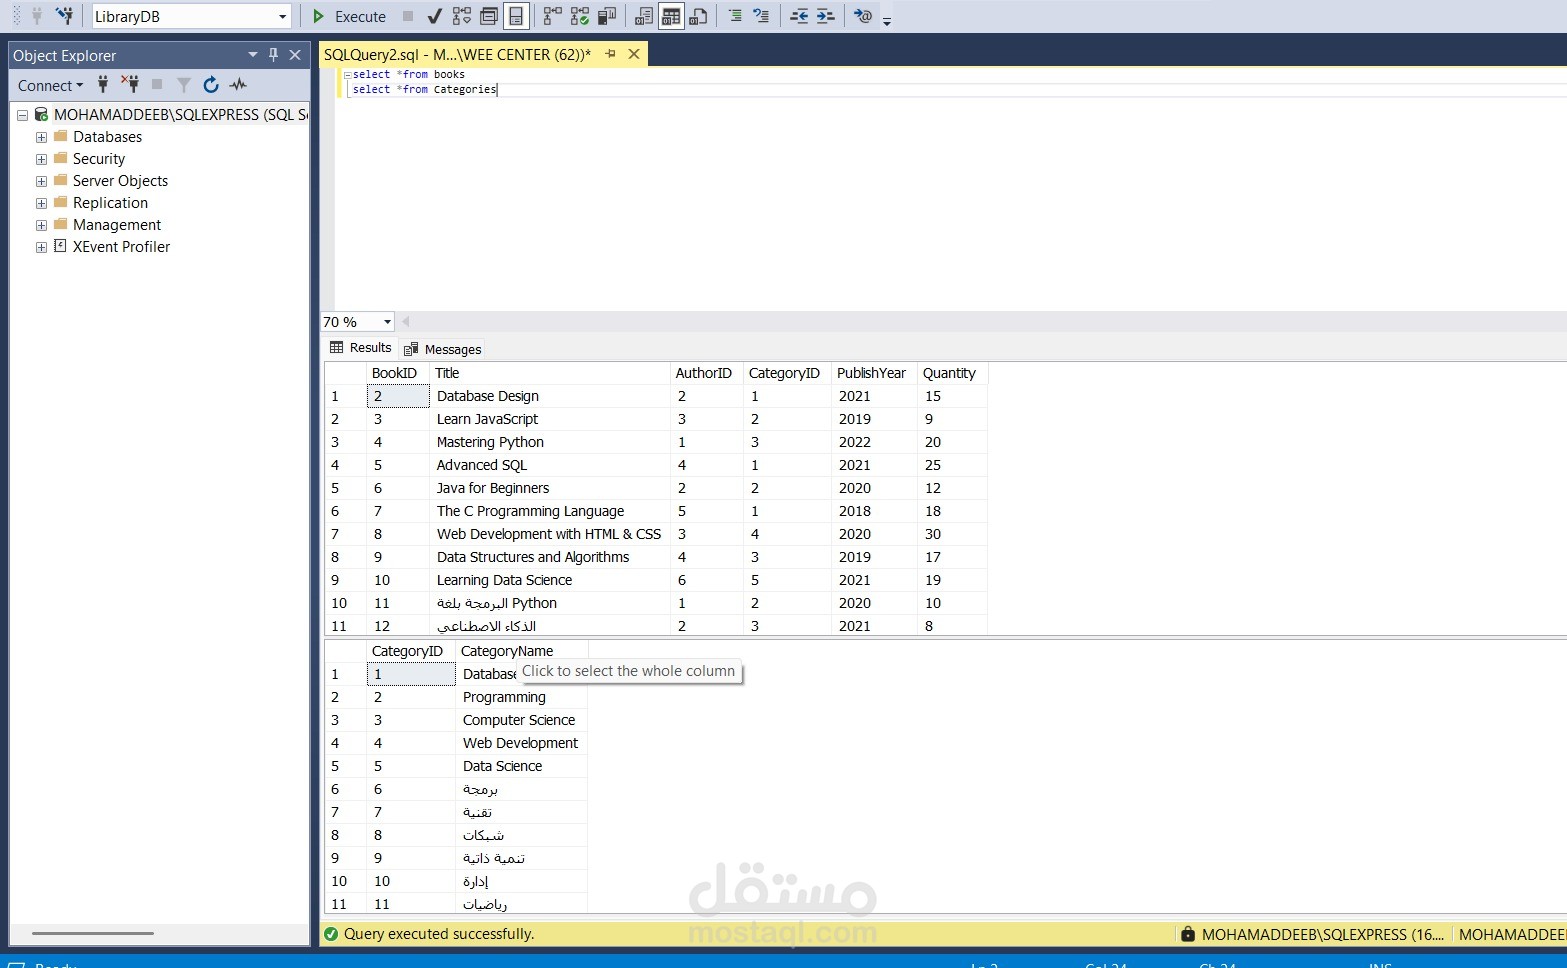Open Object Explorer window position dropdown
The width and height of the screenshot is (1567, 968).
(253, 55)
